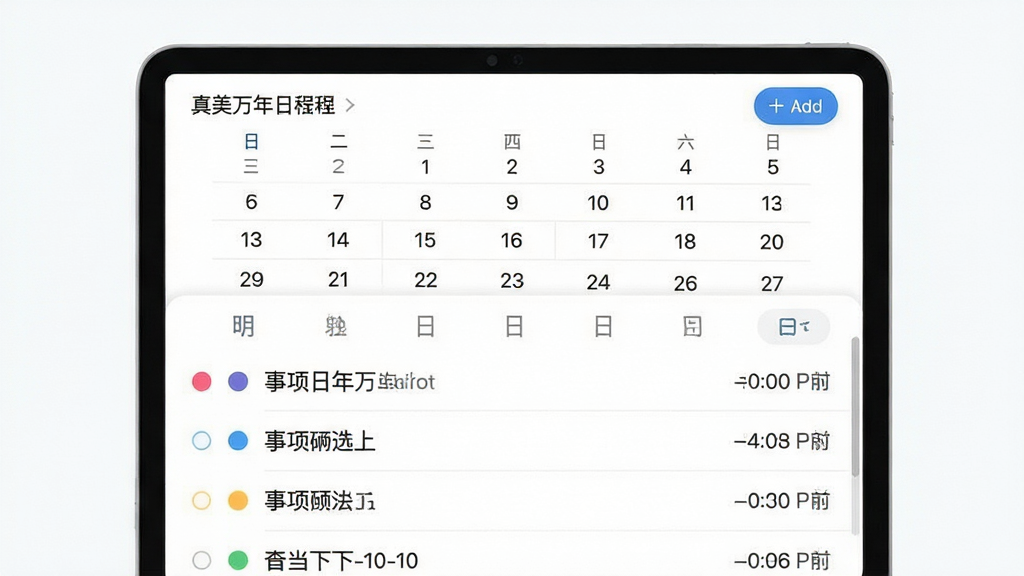
Task: Select date 8 in the calendar
Action: click(425, 202)
